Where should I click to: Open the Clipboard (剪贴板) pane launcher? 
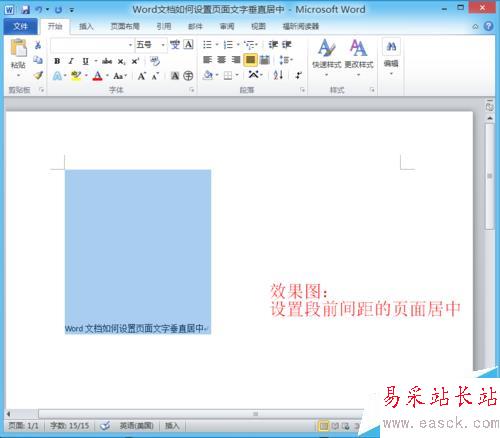click(42, 90)
